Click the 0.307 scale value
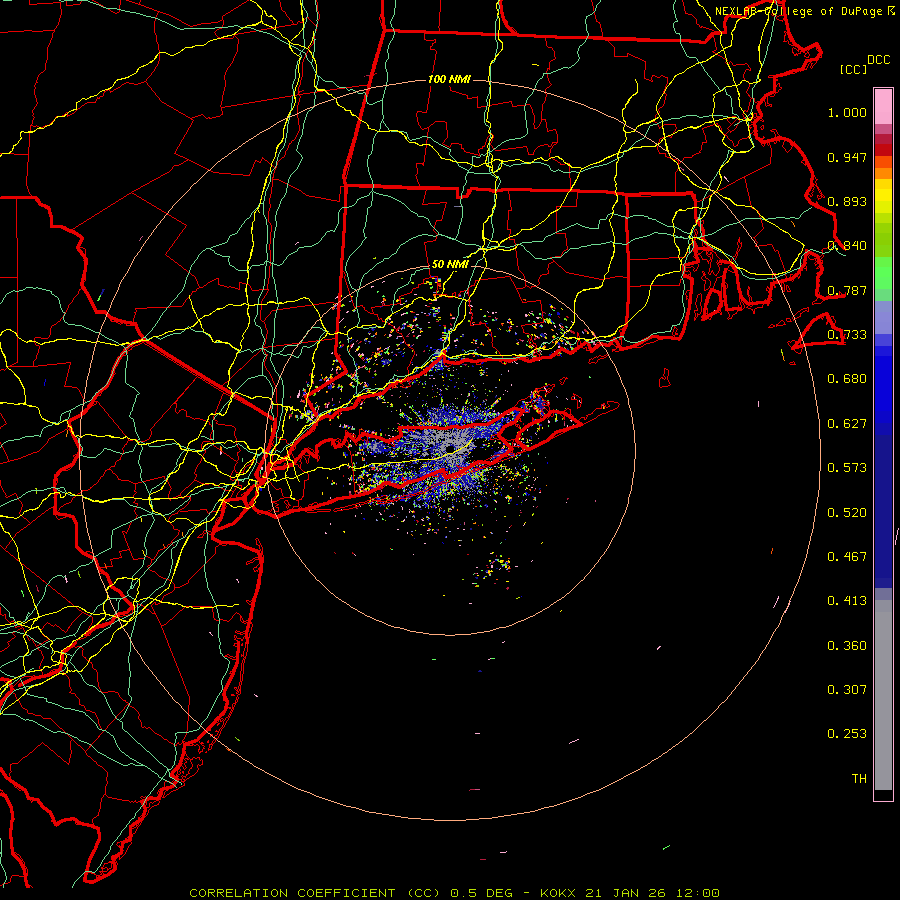Screen dimensions: 900x900 click(x=847, y=690)
